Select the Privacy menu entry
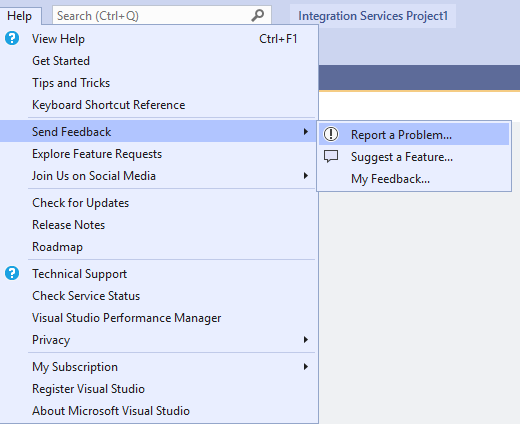The height and width of the screenshot is (424, 520). 158,340
